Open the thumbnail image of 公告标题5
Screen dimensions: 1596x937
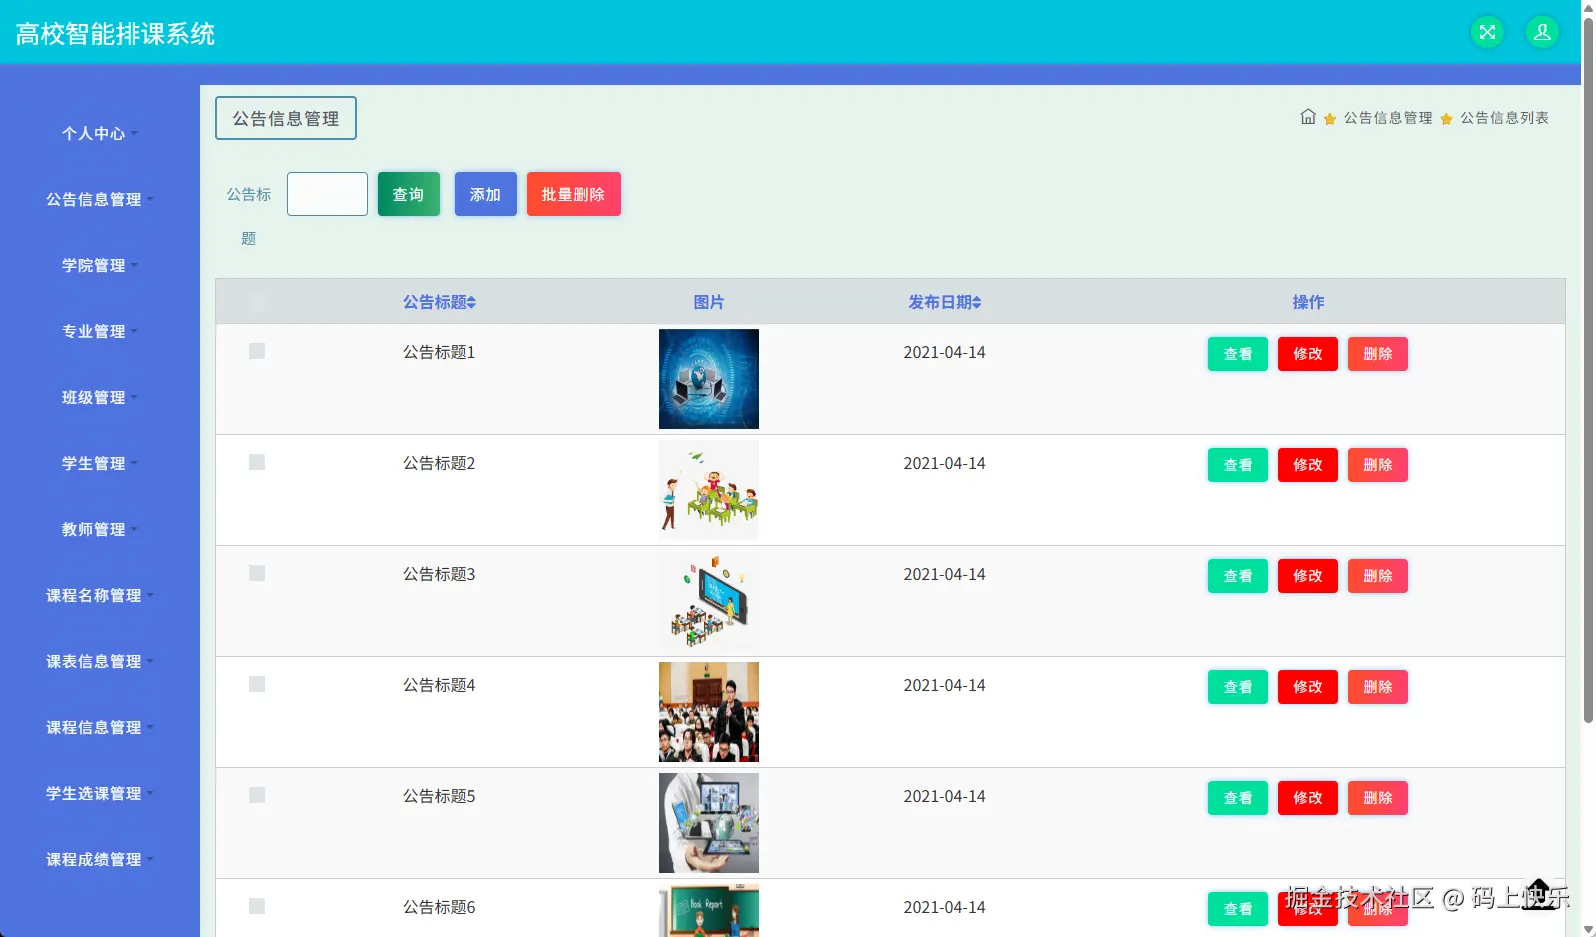click(708, 823)
